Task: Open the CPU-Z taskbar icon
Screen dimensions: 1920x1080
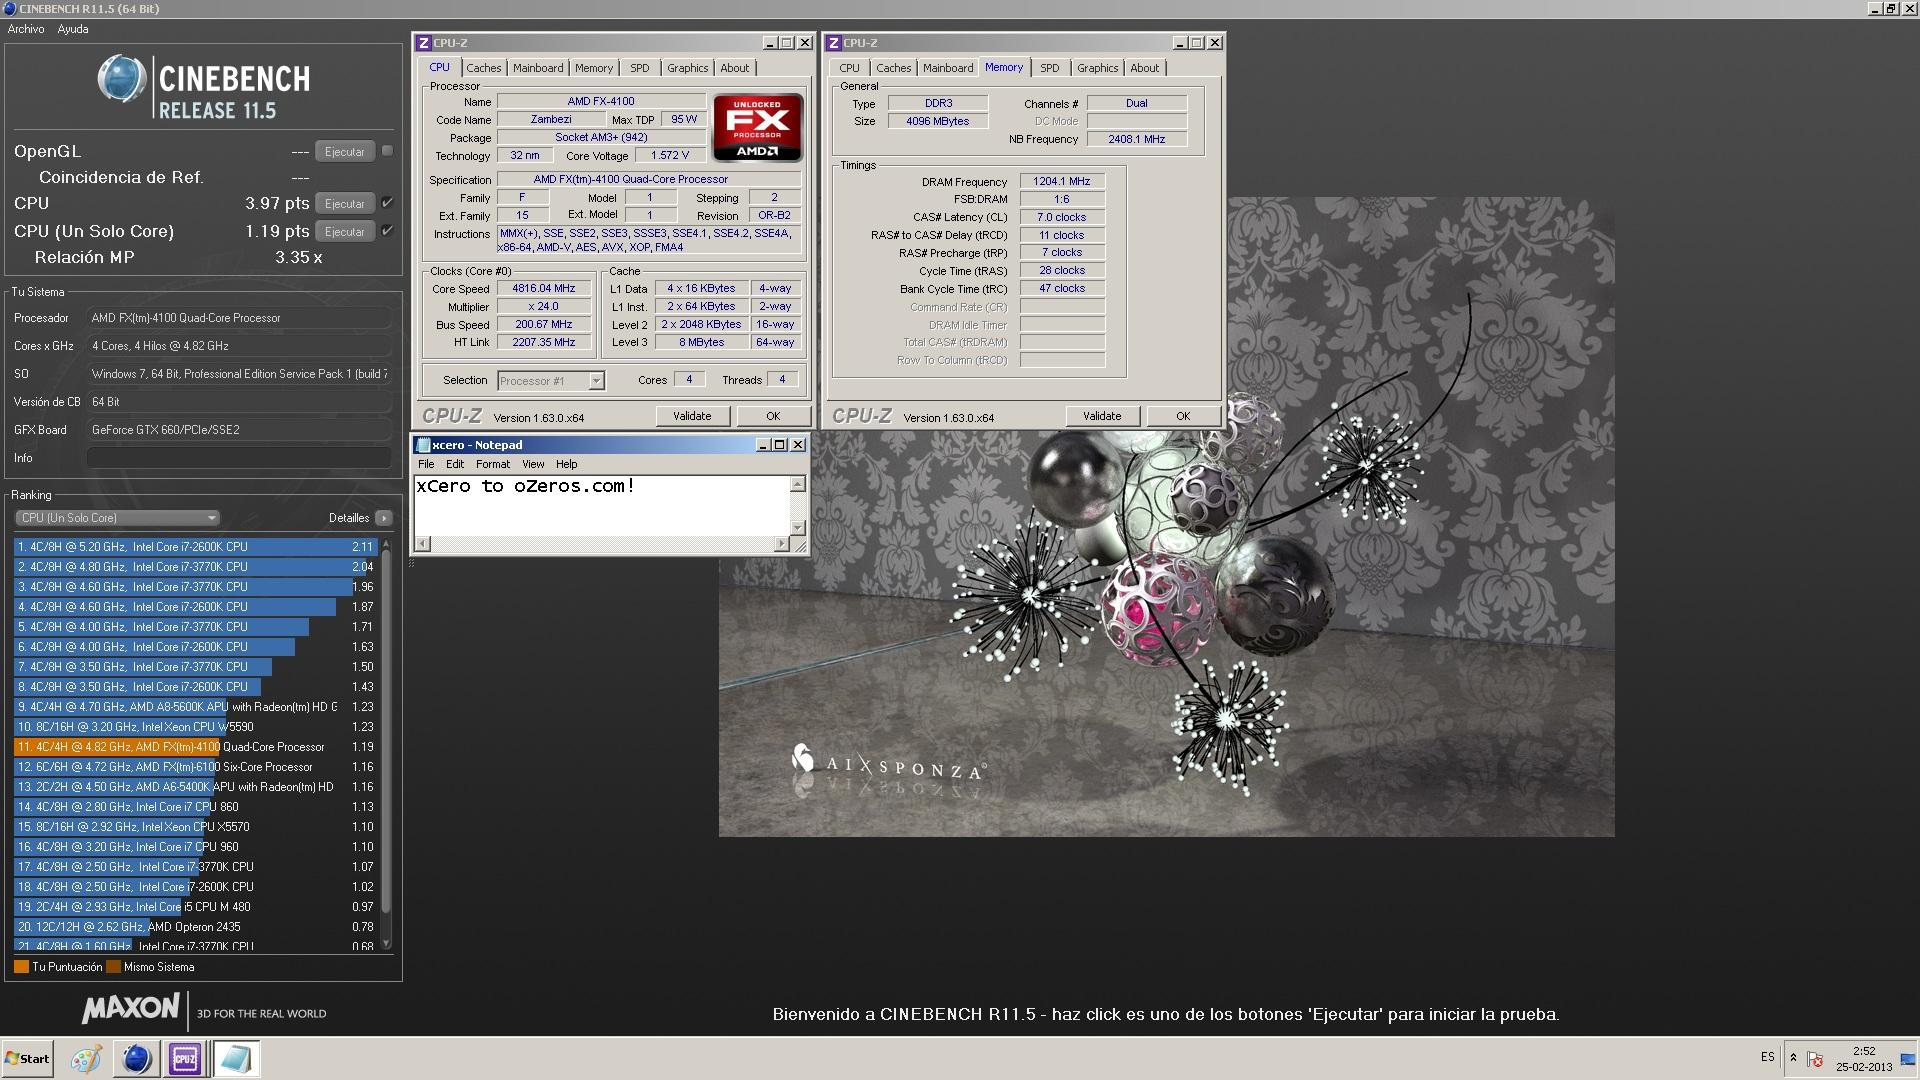Action: pyautogui.click(x=185, y=1059)
